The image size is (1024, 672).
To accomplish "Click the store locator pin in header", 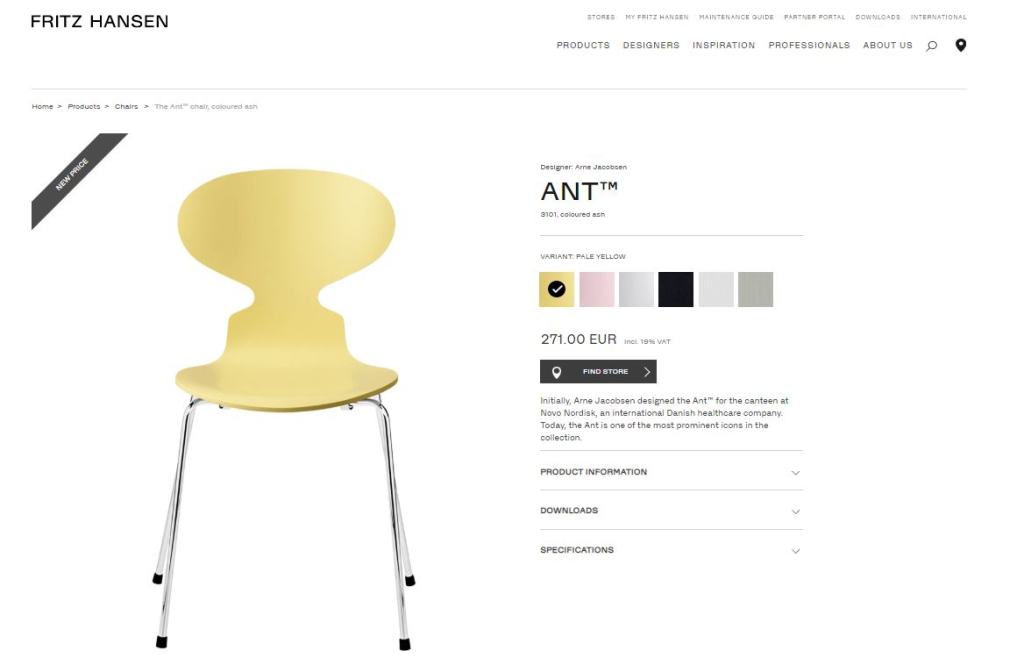I will pos(960,45).
